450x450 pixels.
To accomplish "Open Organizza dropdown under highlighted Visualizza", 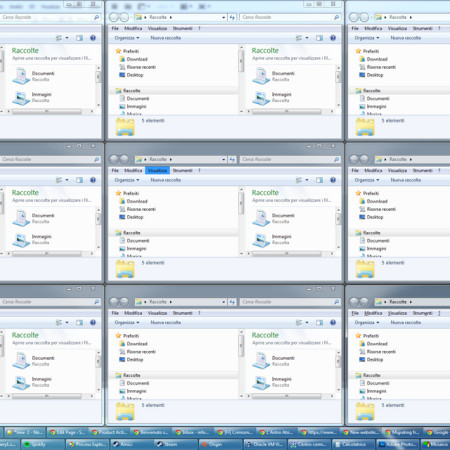I will (127, 180).
